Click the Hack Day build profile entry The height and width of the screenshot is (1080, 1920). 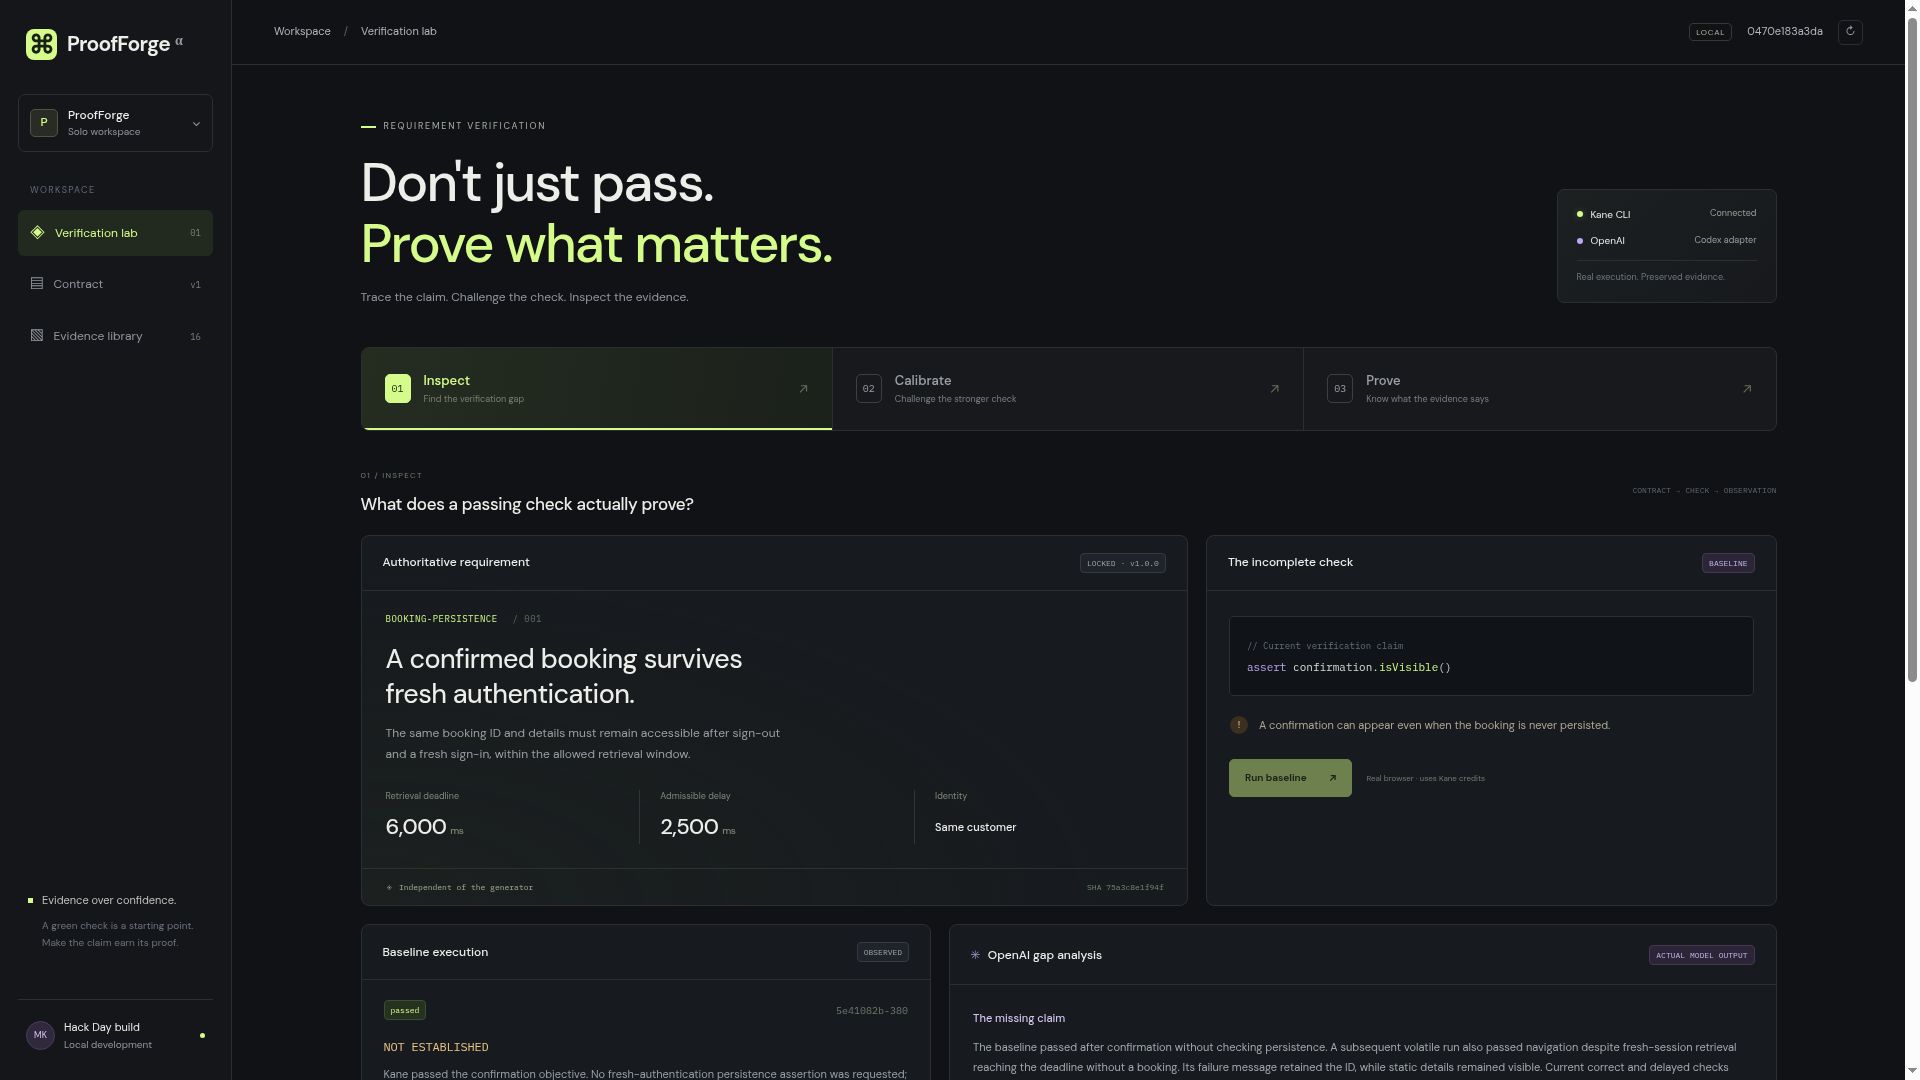coord(115,1035)
